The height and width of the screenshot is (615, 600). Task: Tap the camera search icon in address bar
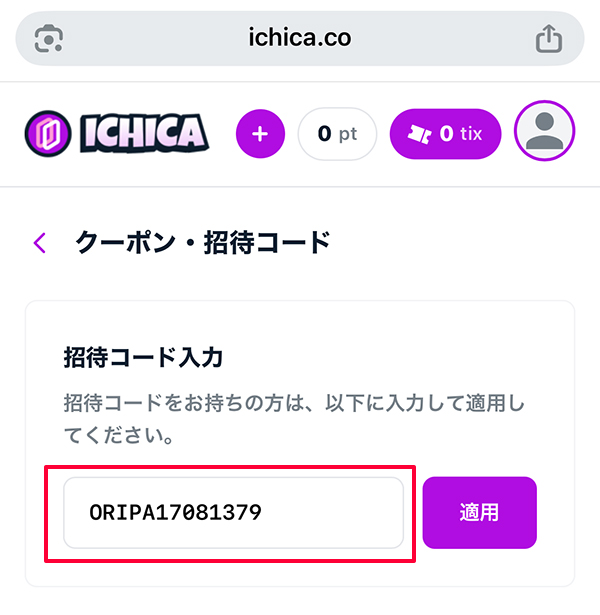point(49,39)
